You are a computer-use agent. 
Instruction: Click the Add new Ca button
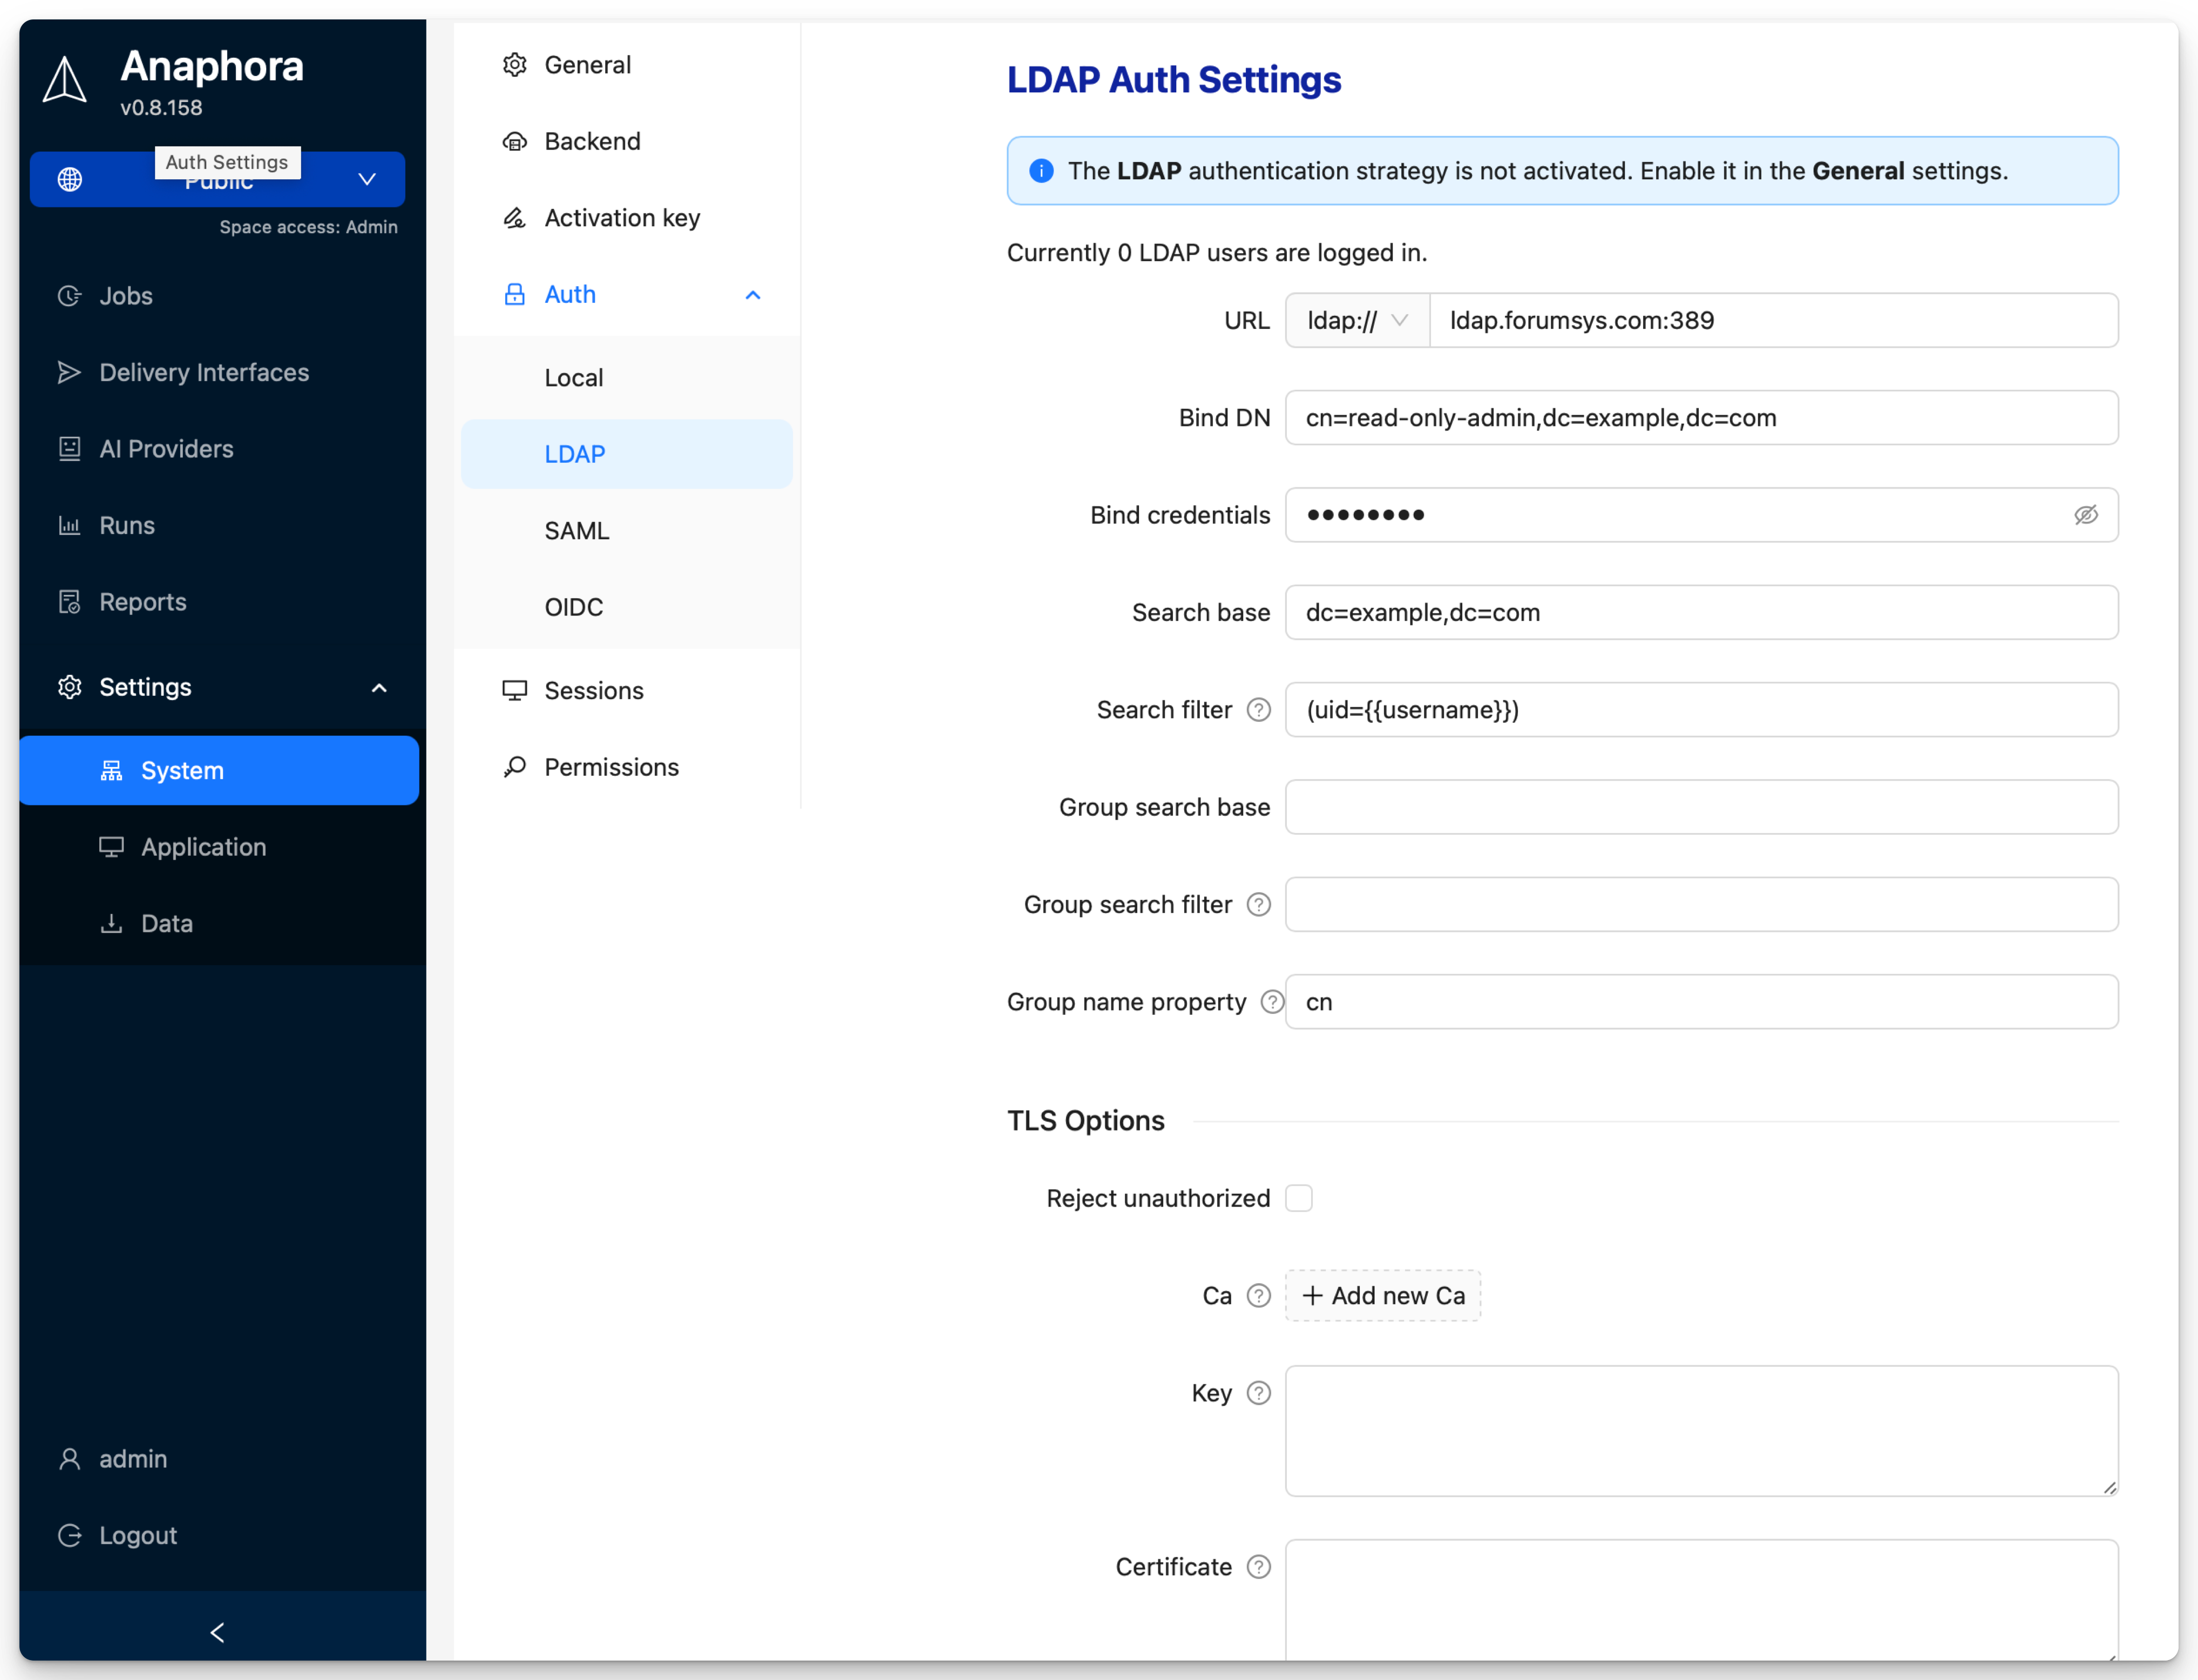point(1383,1295)
